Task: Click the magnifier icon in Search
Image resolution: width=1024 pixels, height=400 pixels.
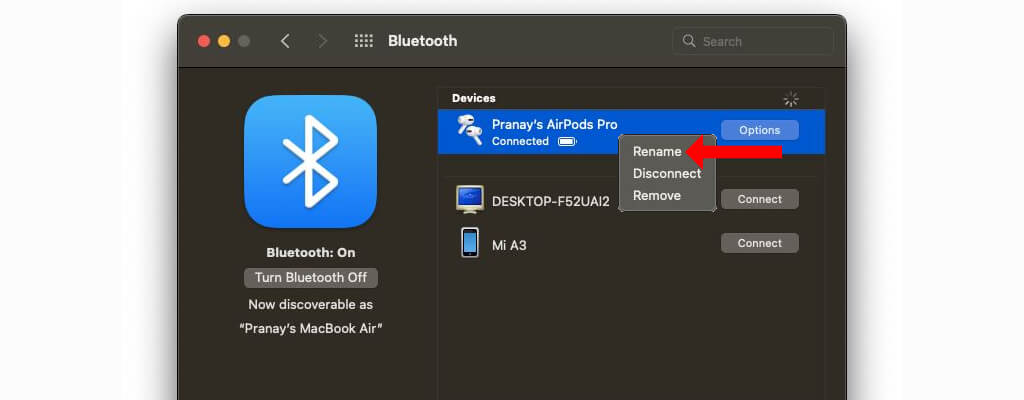Action: pyautogui.click(x=688, y=41)
